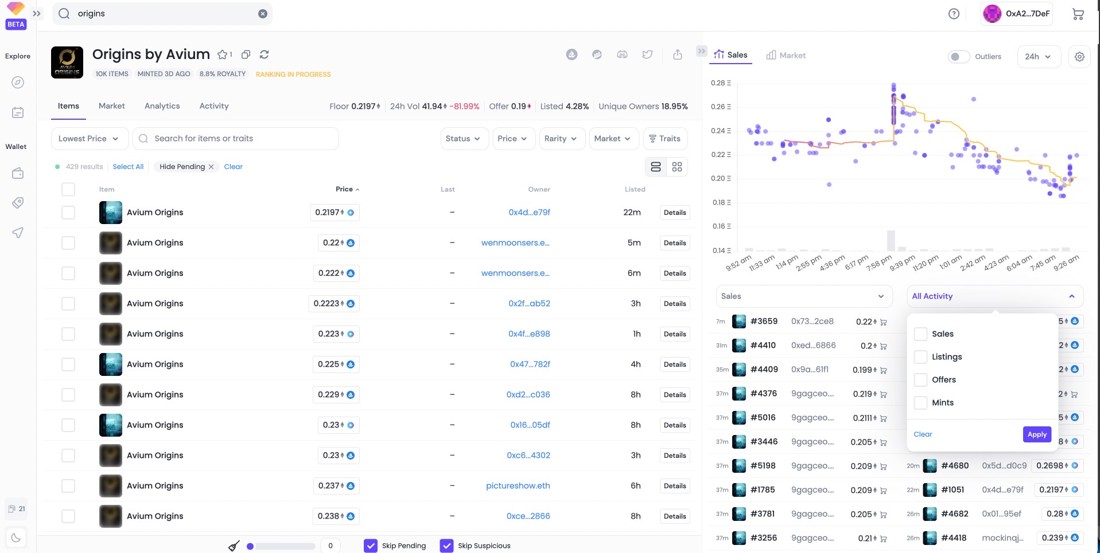Viewport: 1100px width, 553px height.
Task: Open the Market filter dropdown
Action: click(615, 138)
